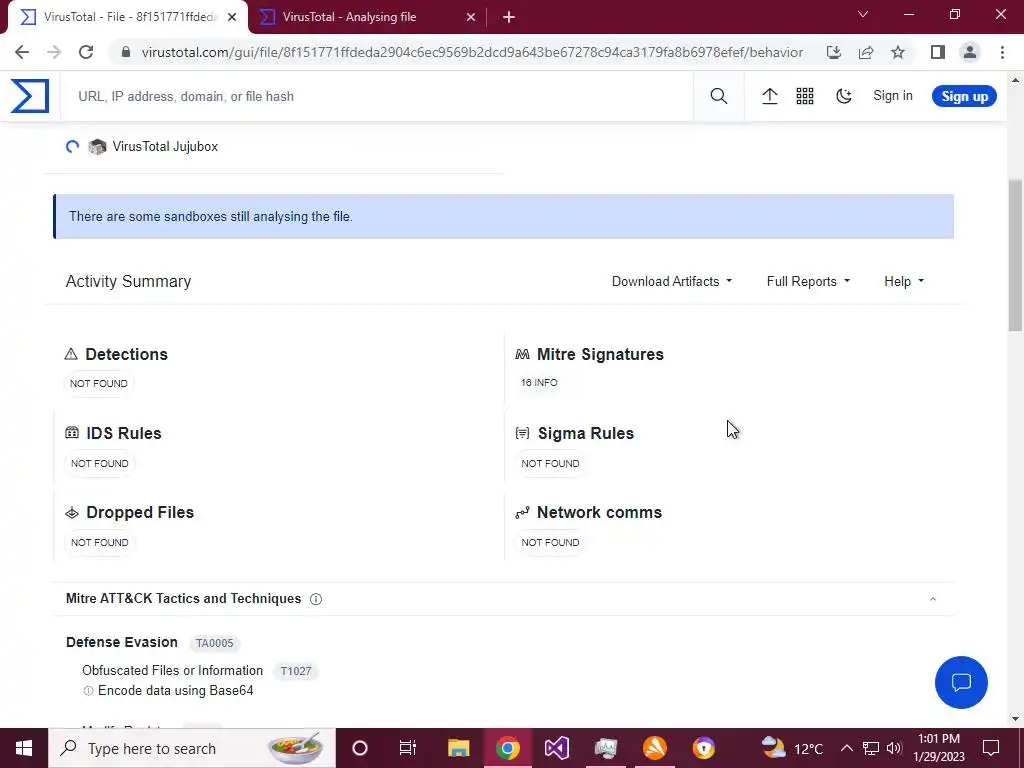Click the search magnifier icon

pyautogui.click(x=718, y=96)
